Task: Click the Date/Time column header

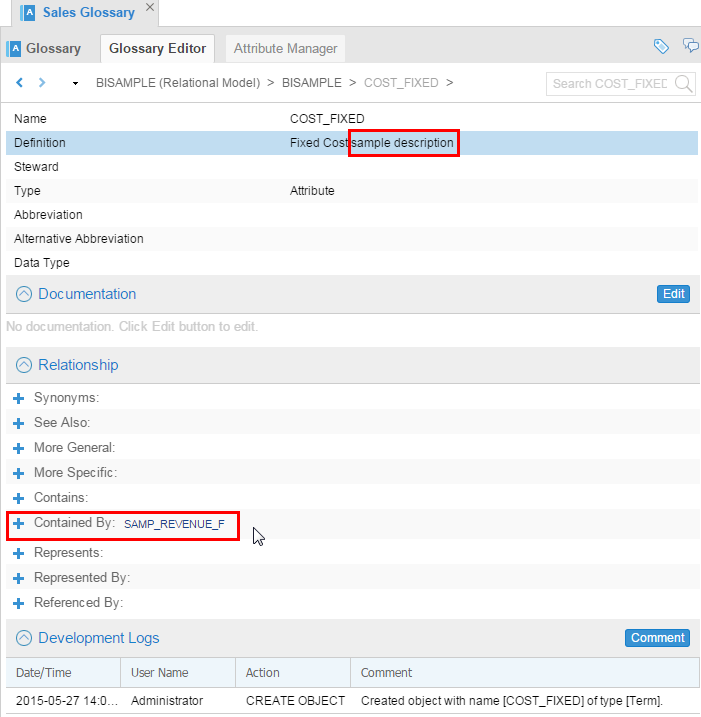Action: point(64,673)
